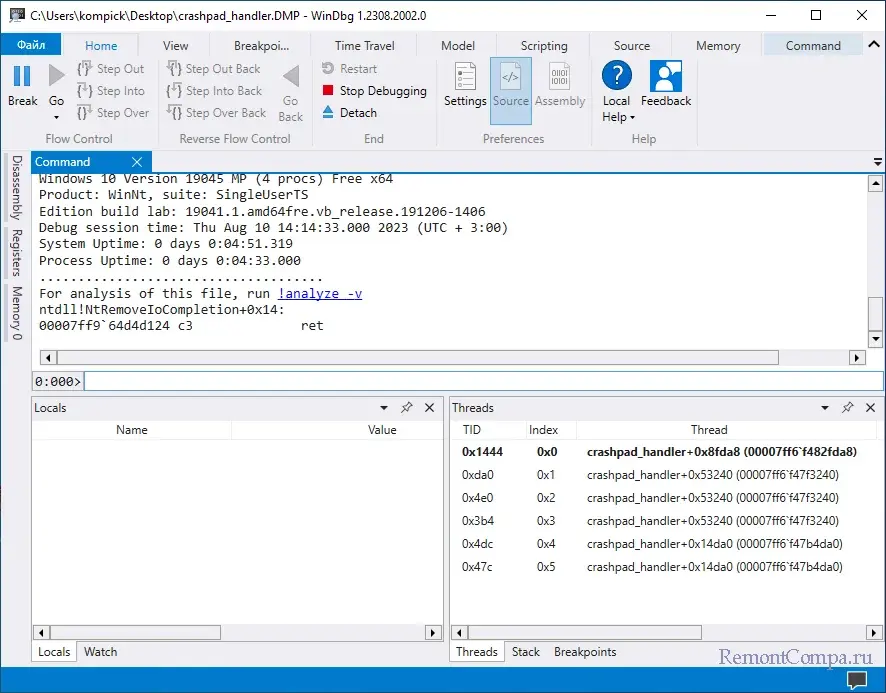Switch to the Home ribbon tab
Screen dimensions: 886x693
[101, 46]
